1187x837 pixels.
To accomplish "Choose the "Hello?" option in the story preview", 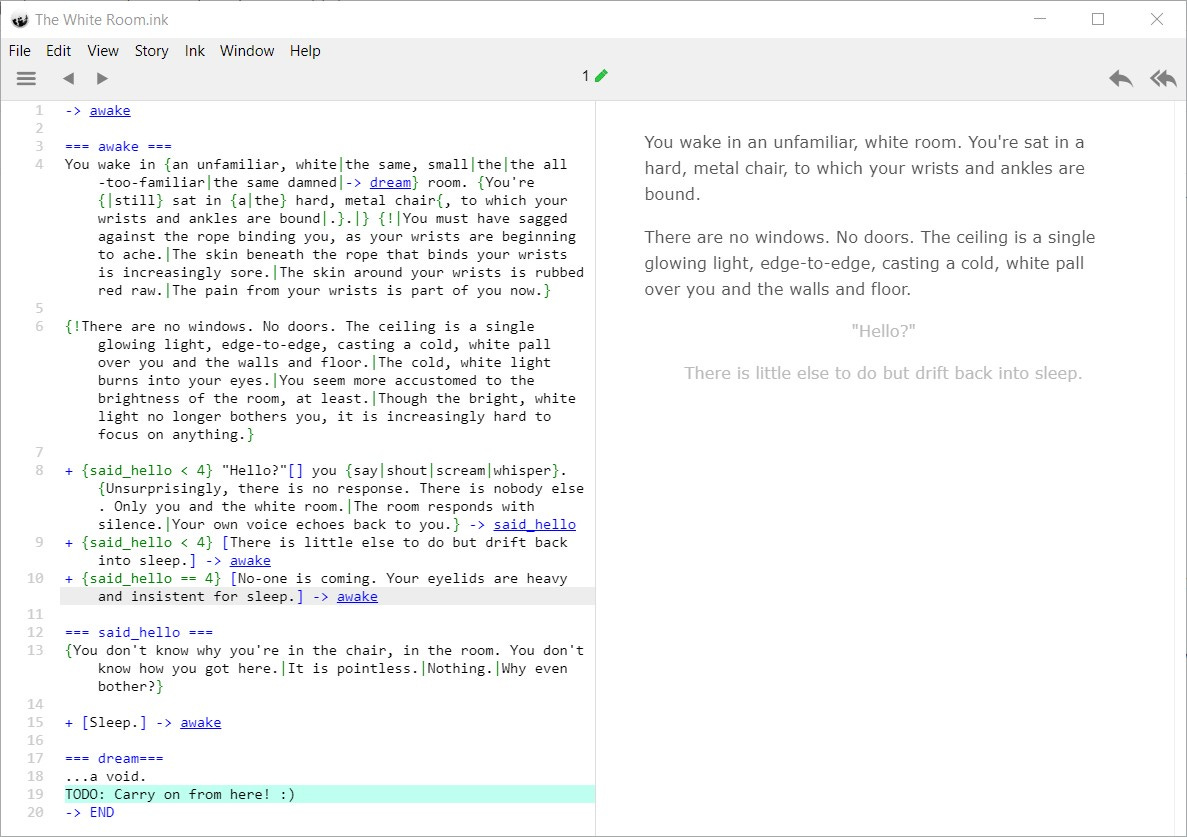I will pyautogui.click(x=882, y=329).
